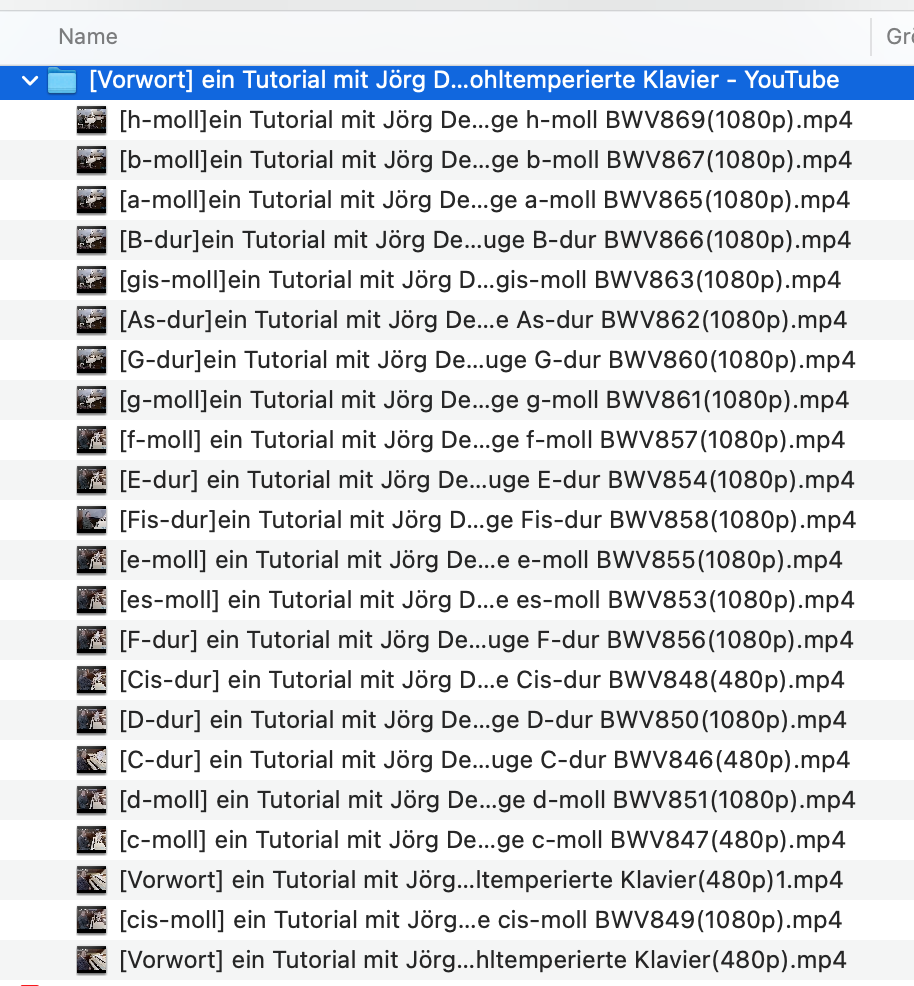Select file name gis-moll BWV863(1080p).mp4
The width and height of the screenshot is (914, 986).
(480, 280)
